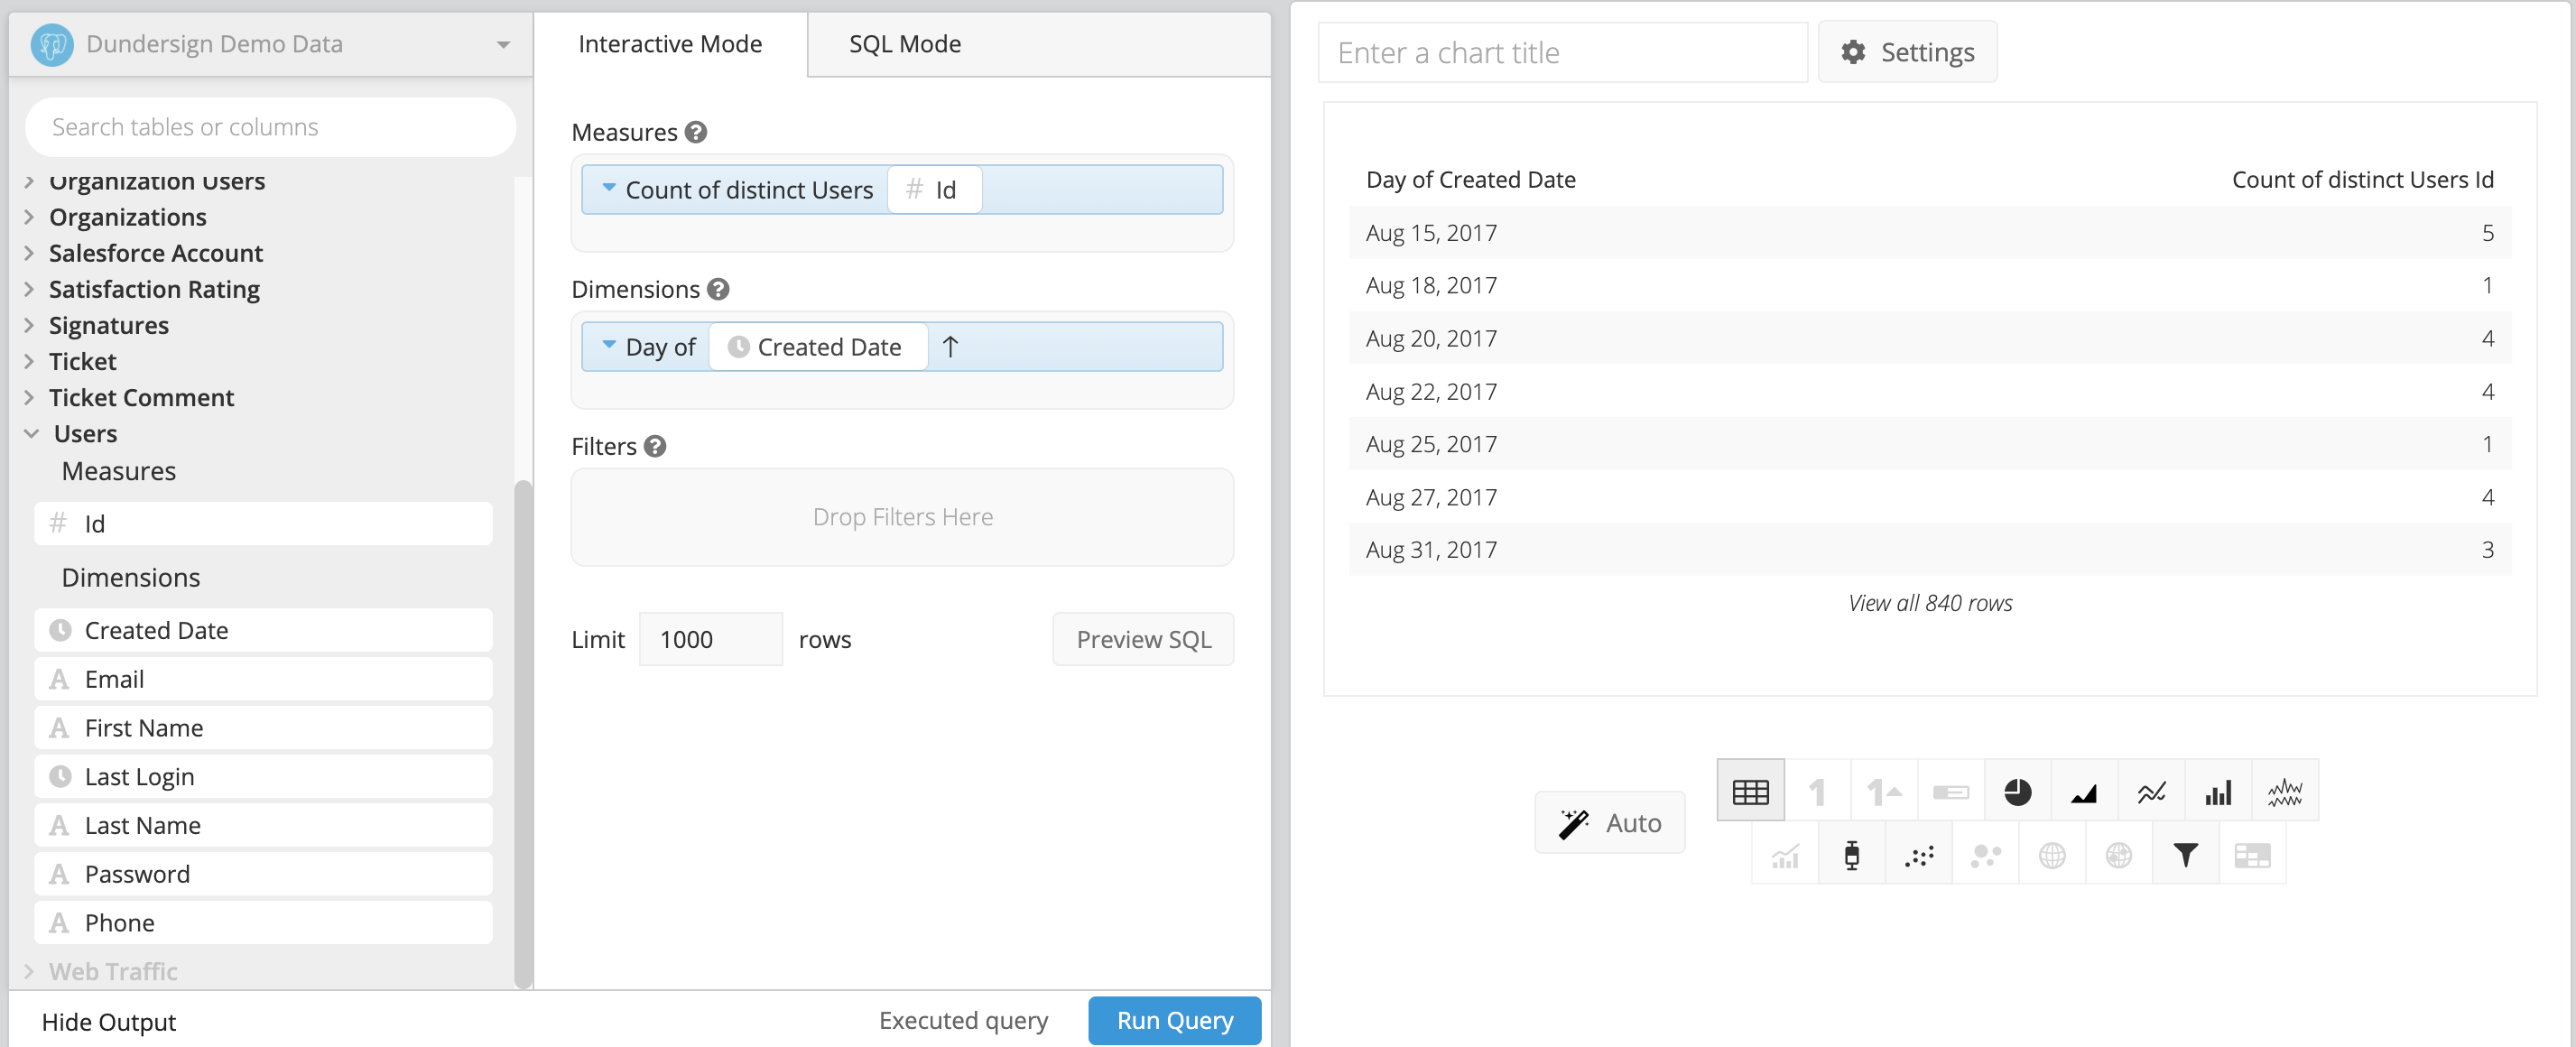Click the Auto chart wand button

point(1610,823)
